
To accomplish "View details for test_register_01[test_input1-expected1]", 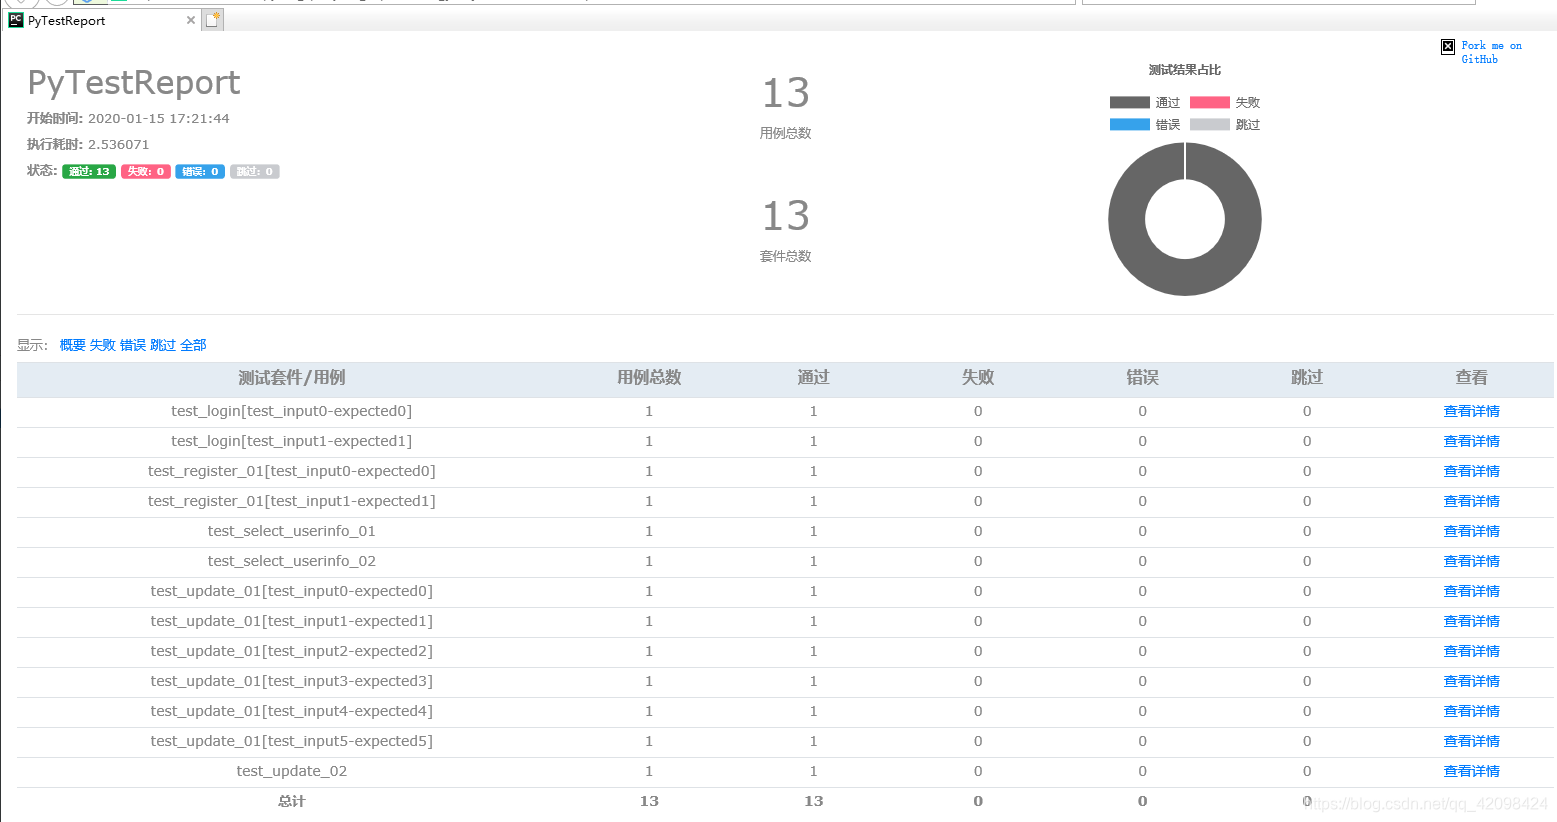I will tap(1471, 501).
